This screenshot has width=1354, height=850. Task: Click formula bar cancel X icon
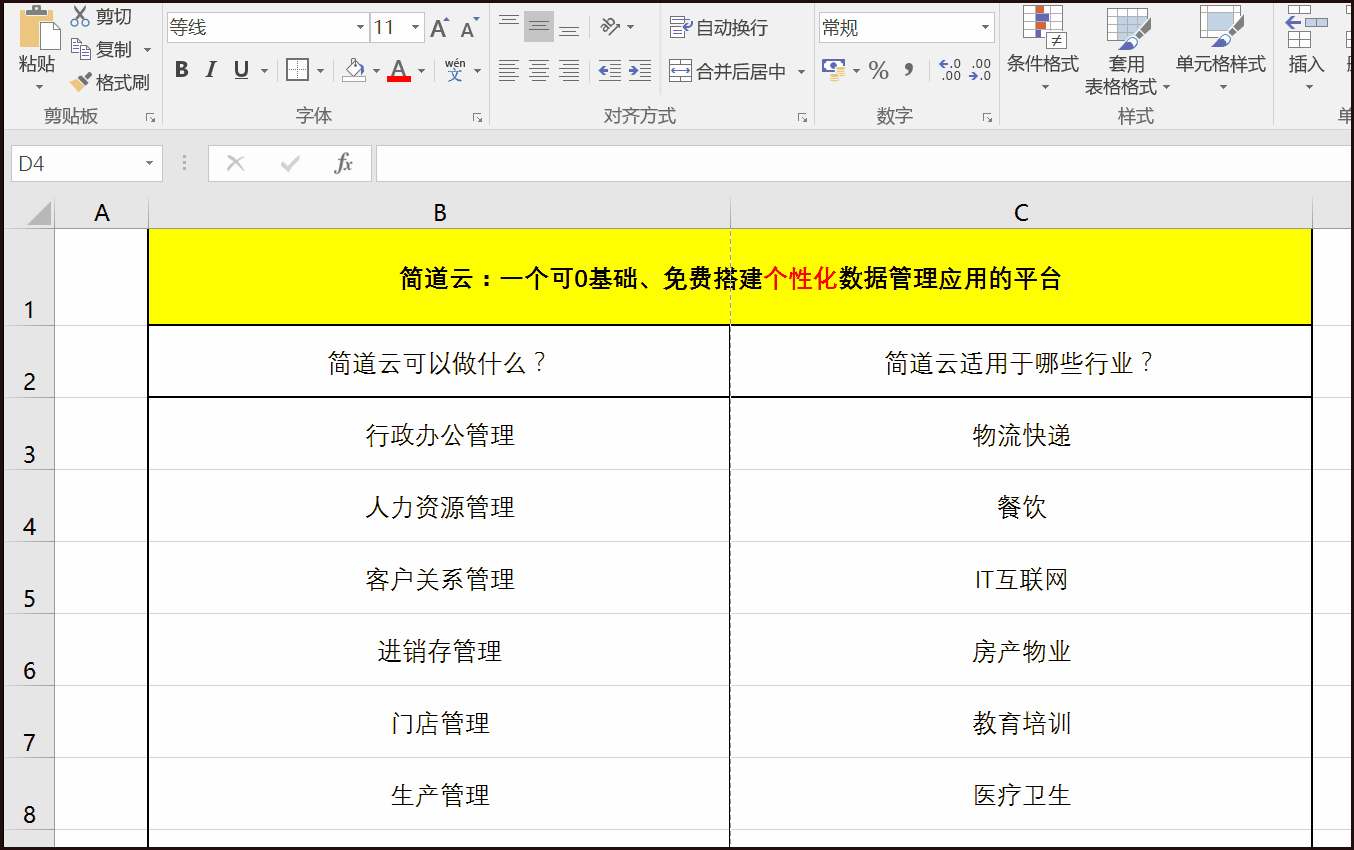click(x=236, y=163)
